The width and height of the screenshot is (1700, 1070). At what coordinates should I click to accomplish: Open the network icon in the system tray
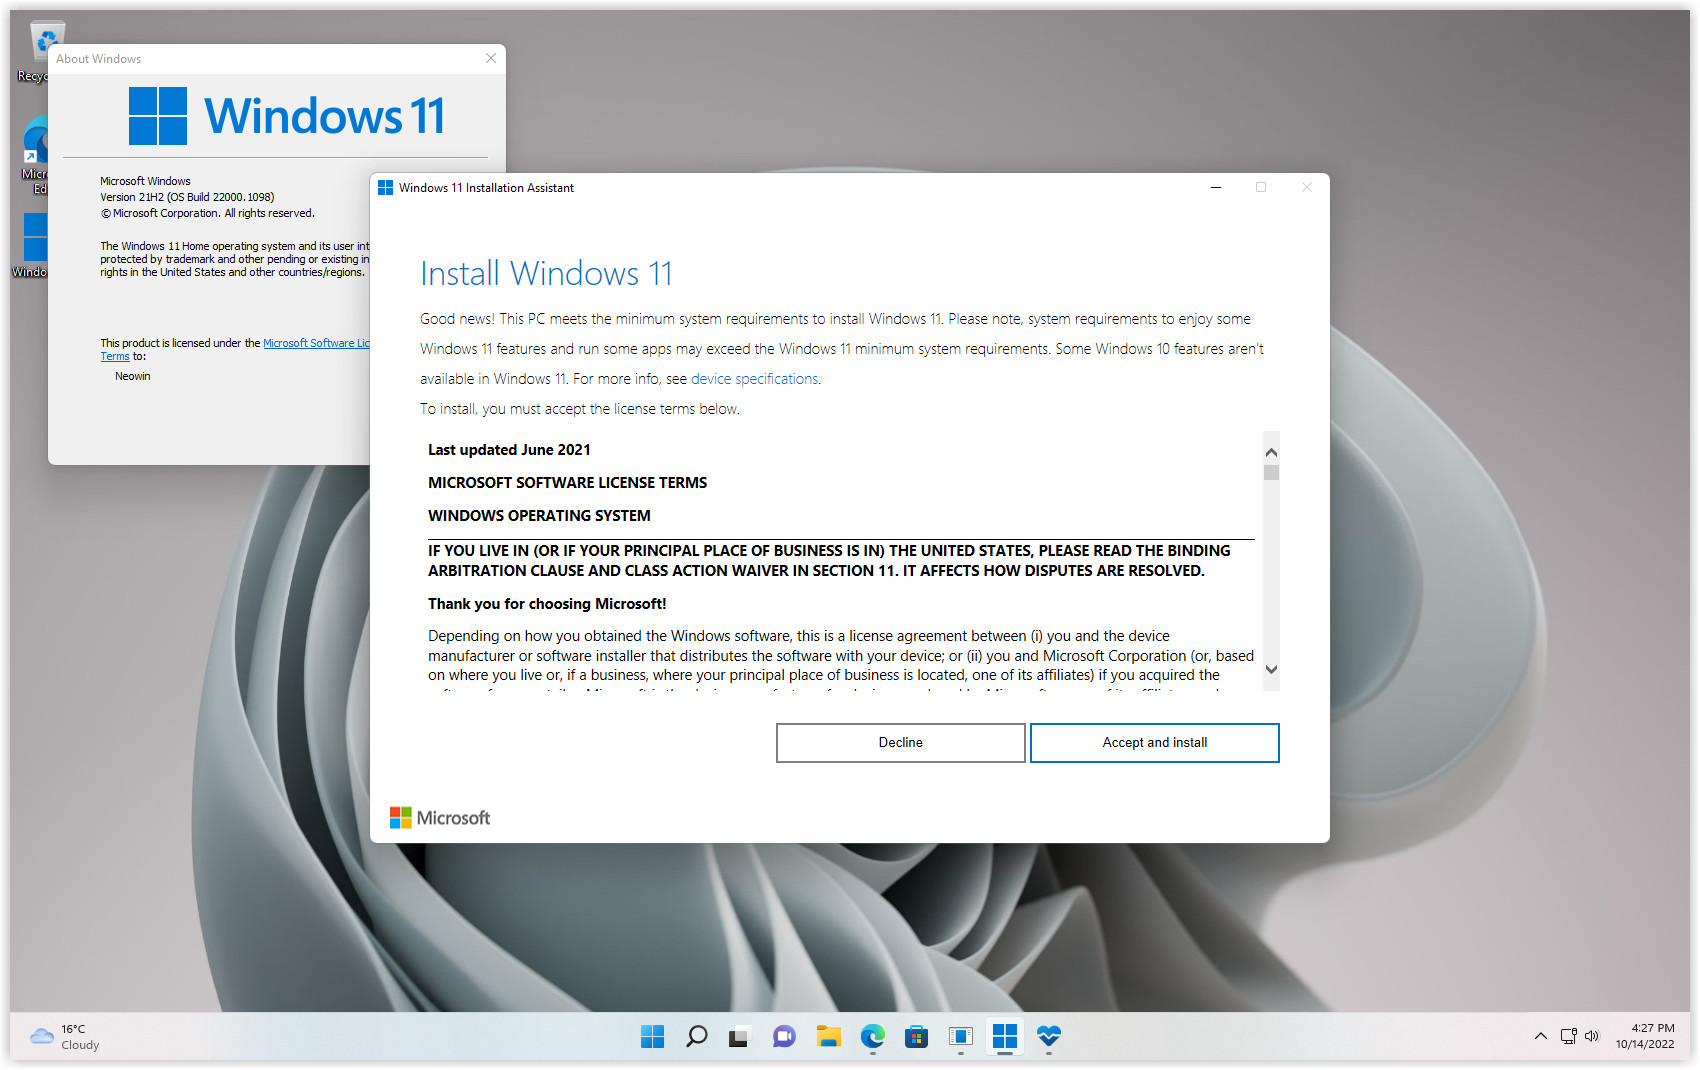(1566, 1036)
